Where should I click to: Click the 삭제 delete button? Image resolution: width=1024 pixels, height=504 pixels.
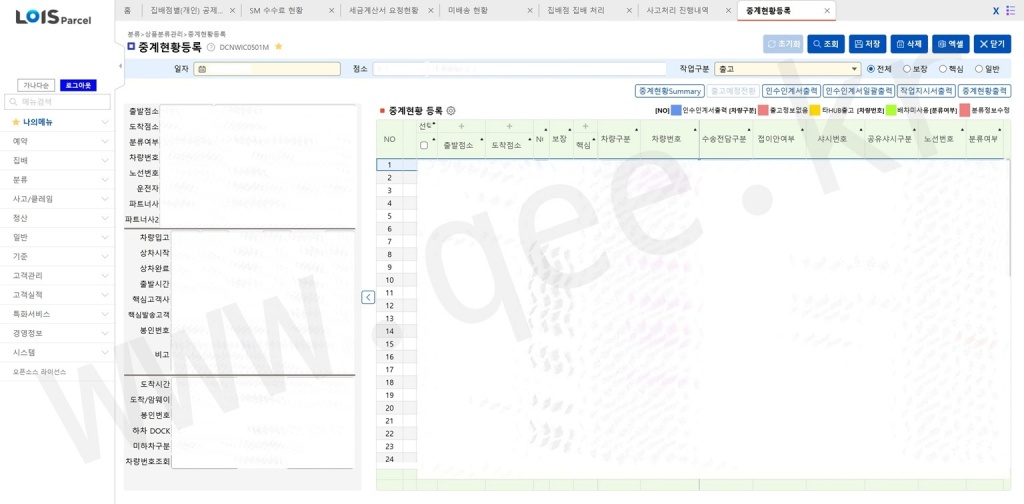909,44
